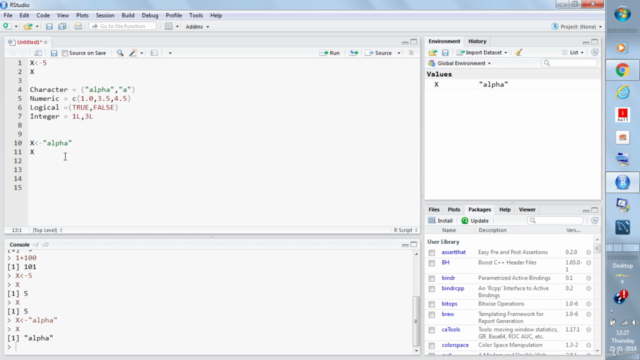This screenshot has height=360, width=640.
Task: Print the current file icon
Action: coord(78,26)
